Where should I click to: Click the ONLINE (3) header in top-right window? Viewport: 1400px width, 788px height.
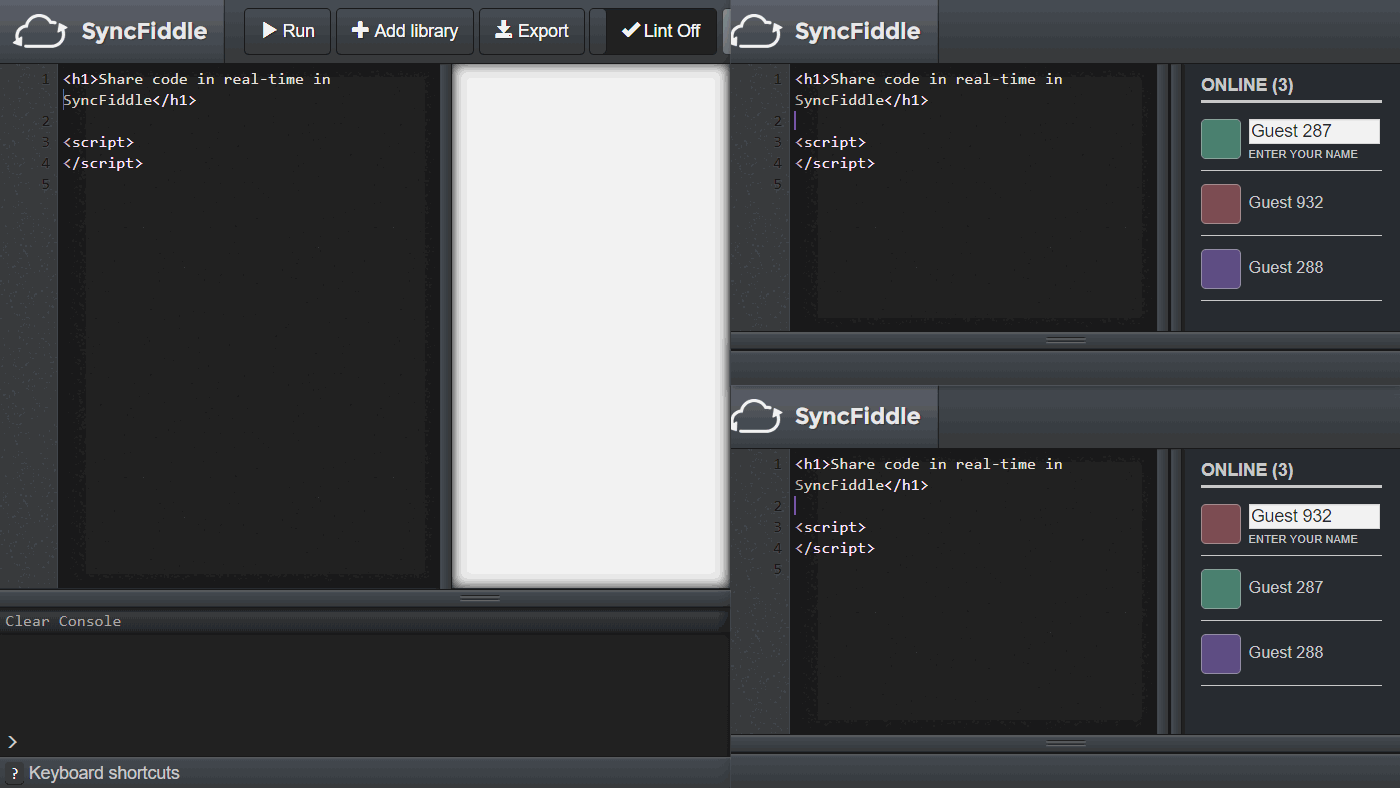(x=1247, y=85)
